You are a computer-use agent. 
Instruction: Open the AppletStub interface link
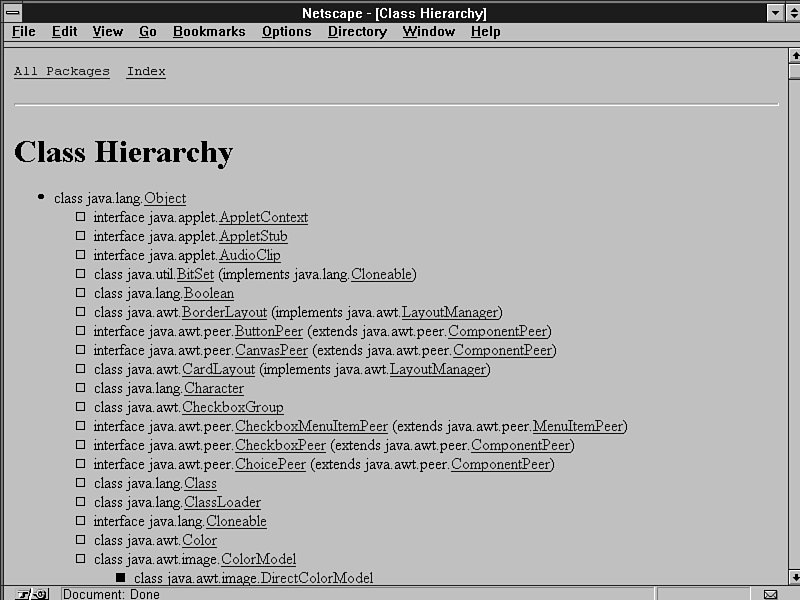coord(253,237)
